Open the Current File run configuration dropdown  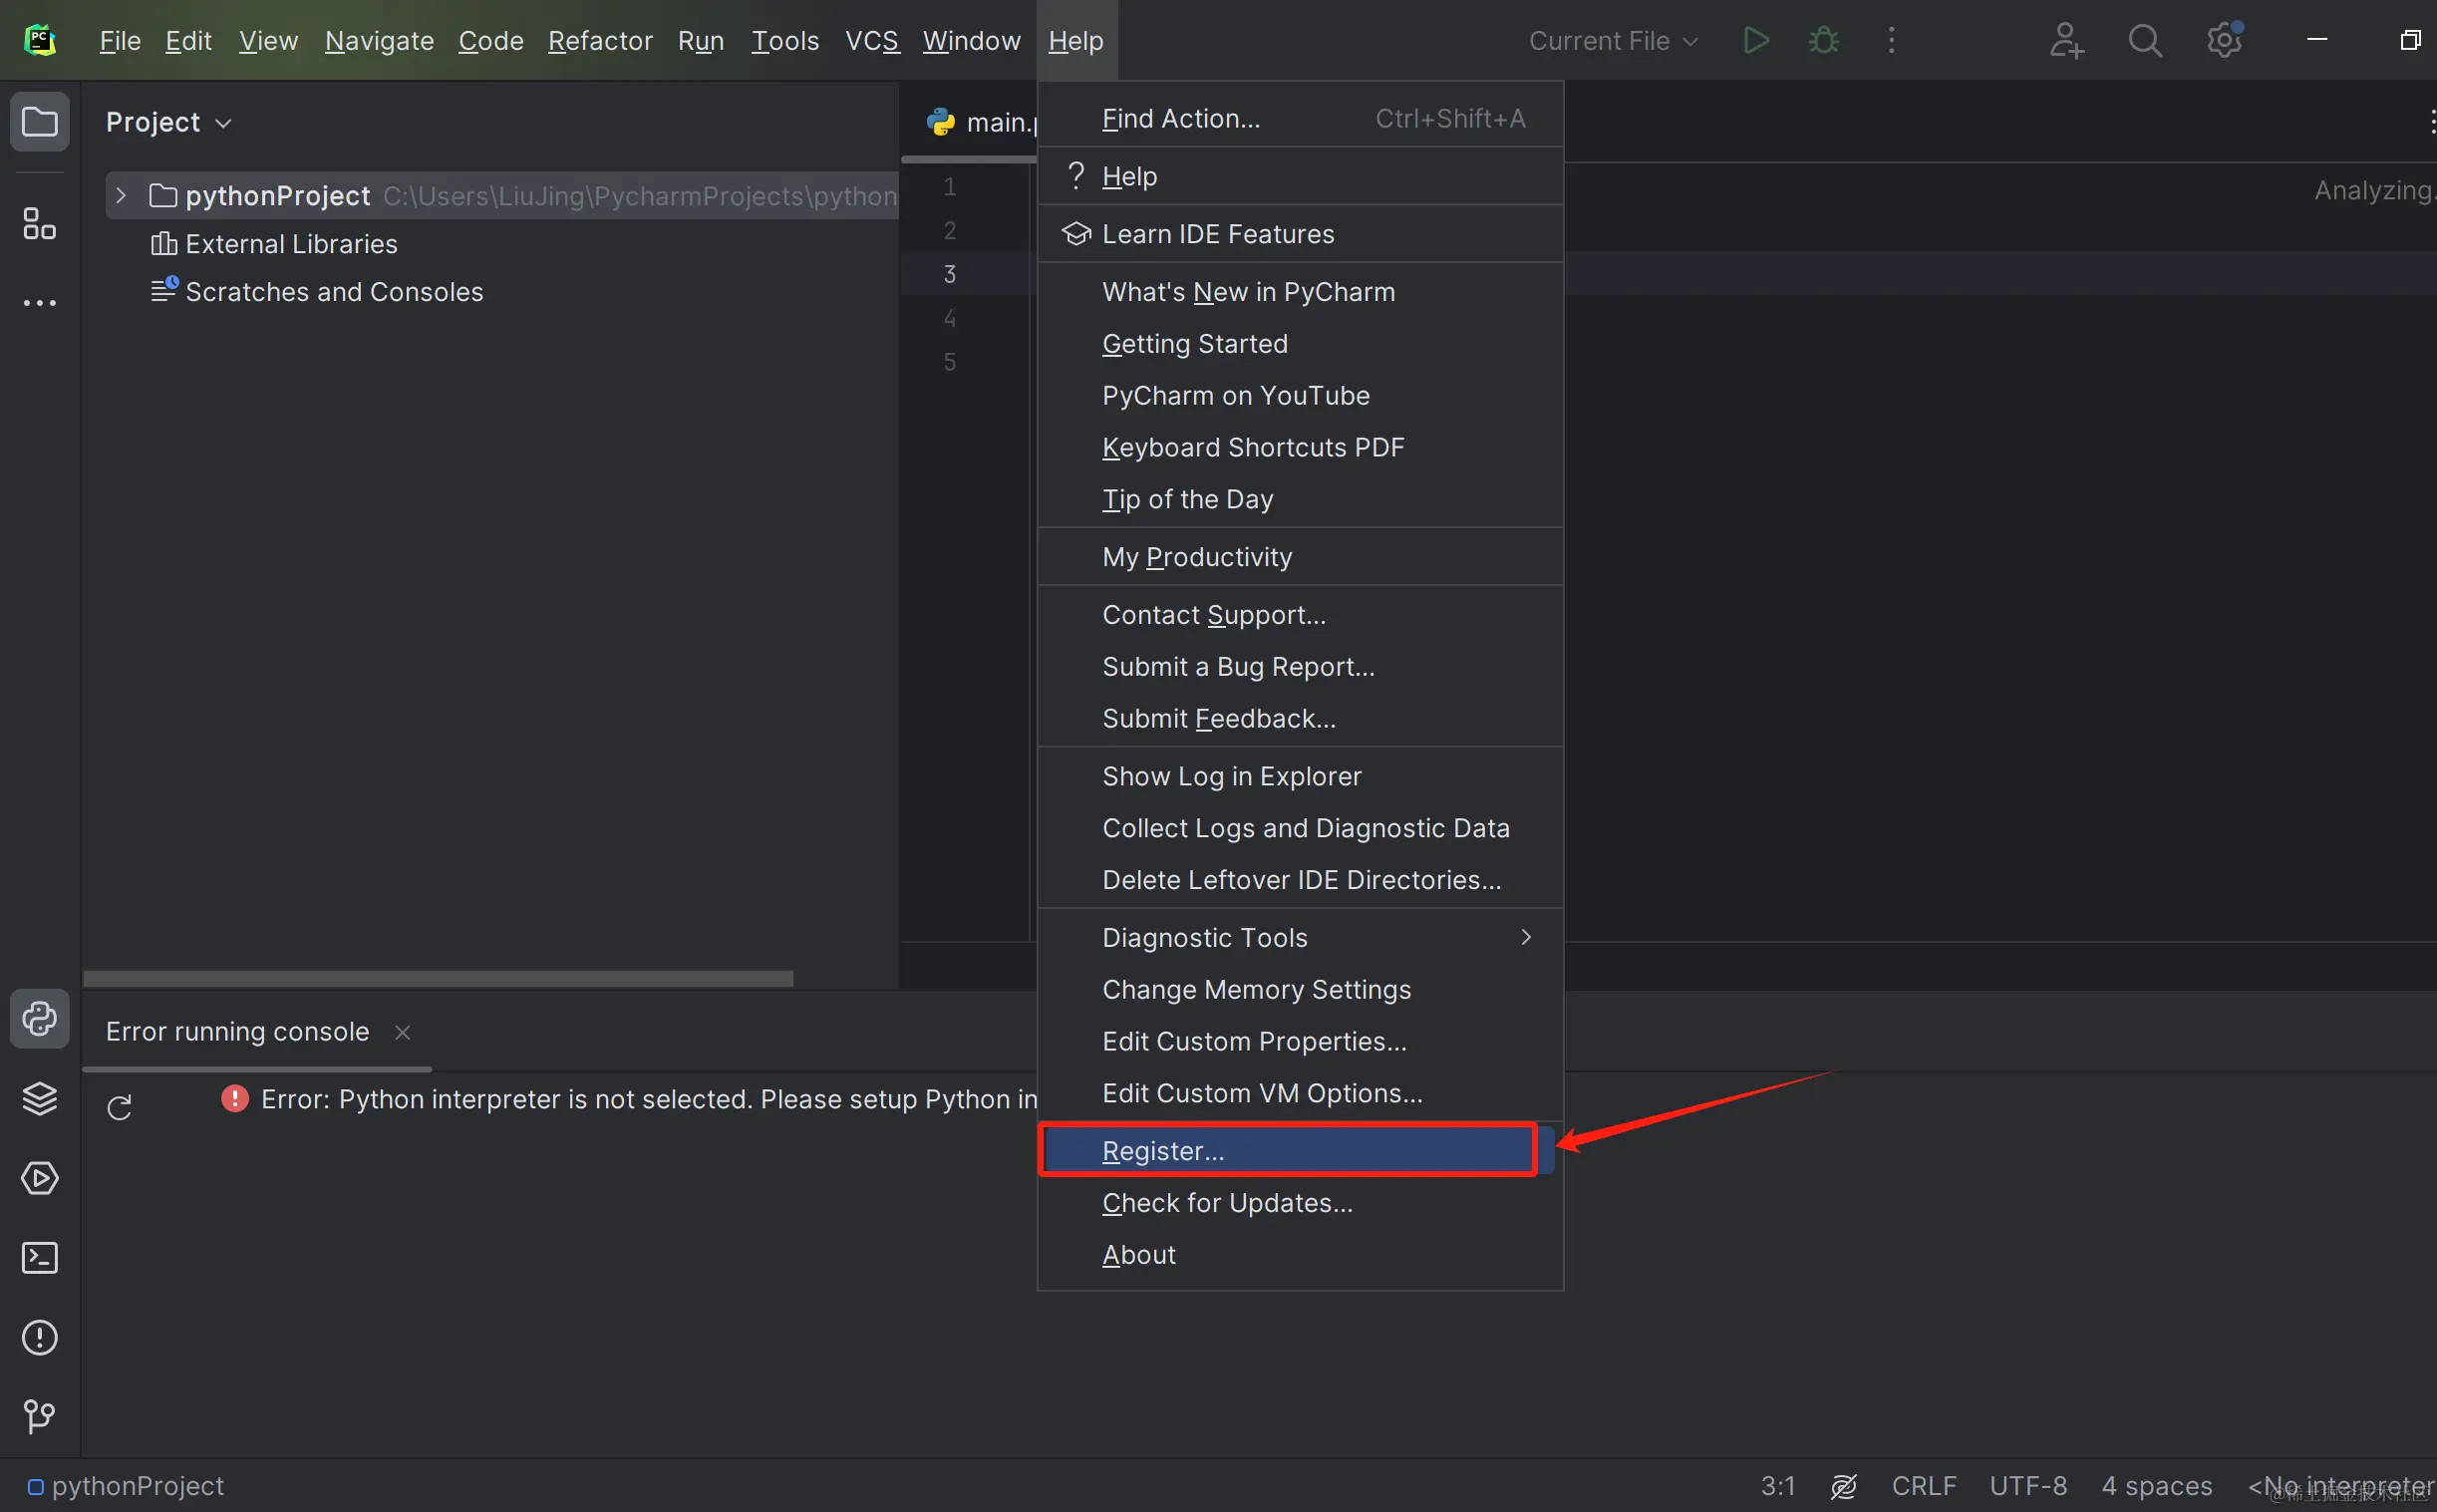click(1612, 41)
